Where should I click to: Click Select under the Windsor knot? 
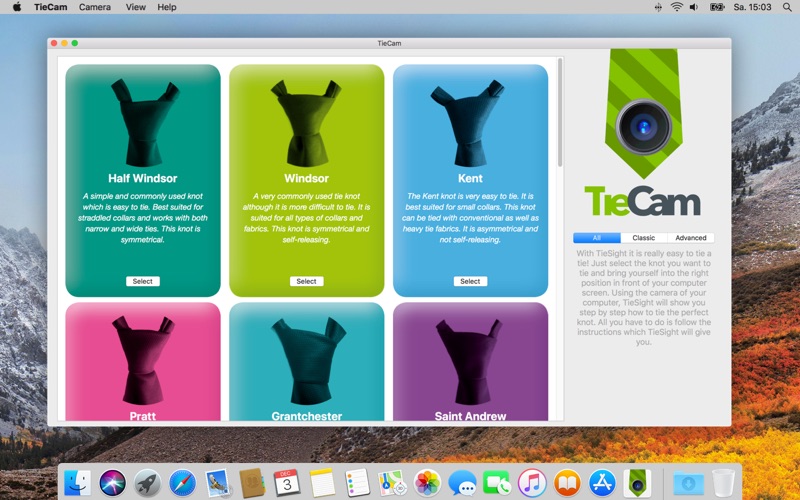pyautogui.click(x=307, y=281)
